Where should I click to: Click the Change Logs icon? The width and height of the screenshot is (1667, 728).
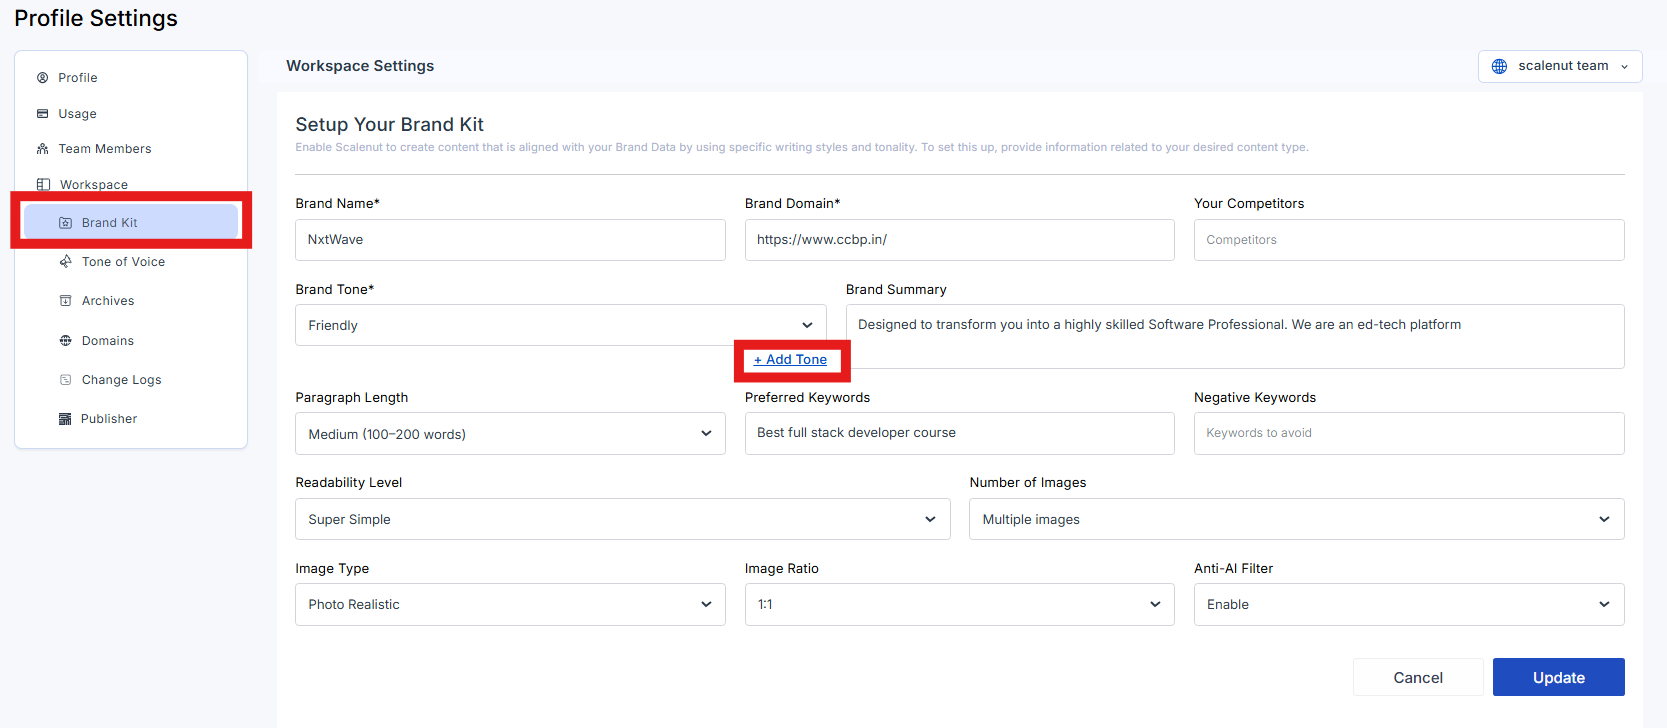[x=66, y=380]
